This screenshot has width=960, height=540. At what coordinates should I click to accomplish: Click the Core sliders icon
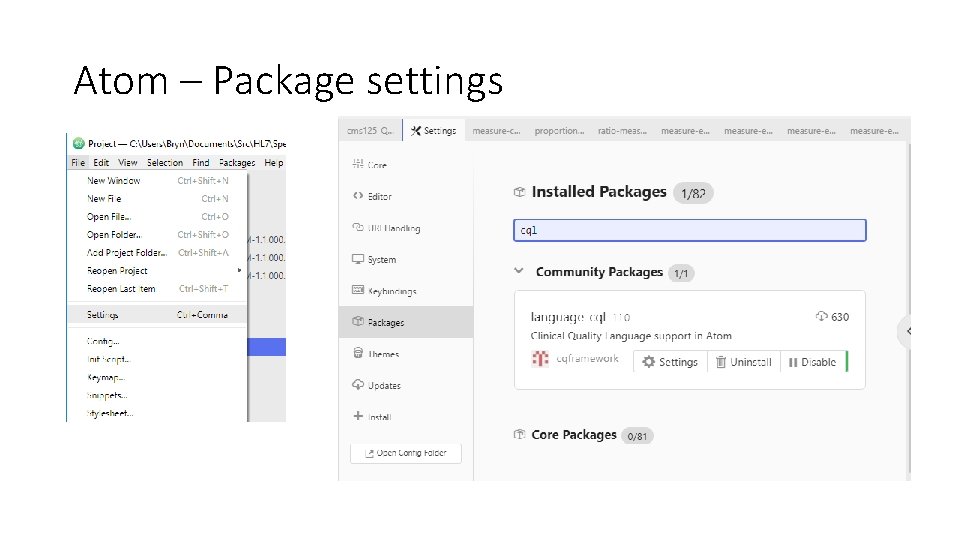click(358, 163)
